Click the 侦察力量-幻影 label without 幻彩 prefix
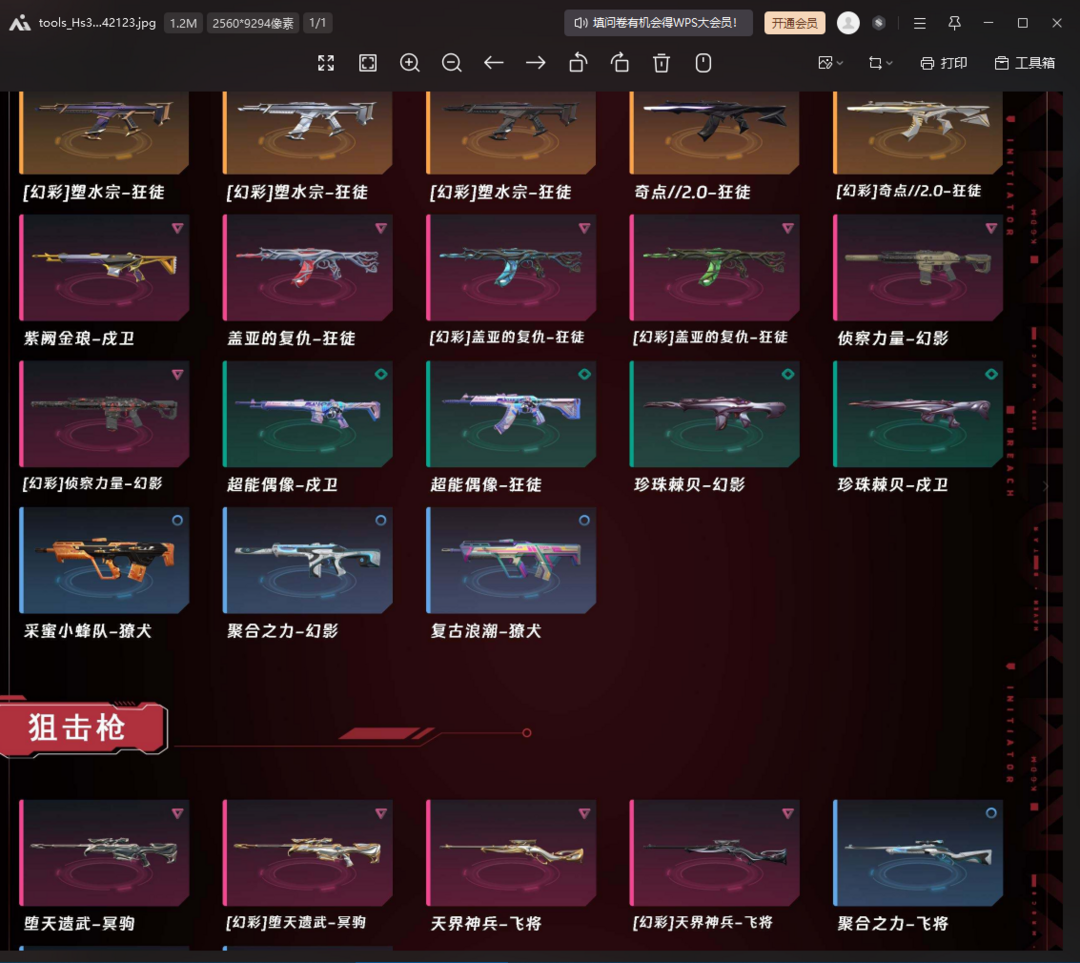This screenshot has height=963, width=1080. [x=893, y=338]
